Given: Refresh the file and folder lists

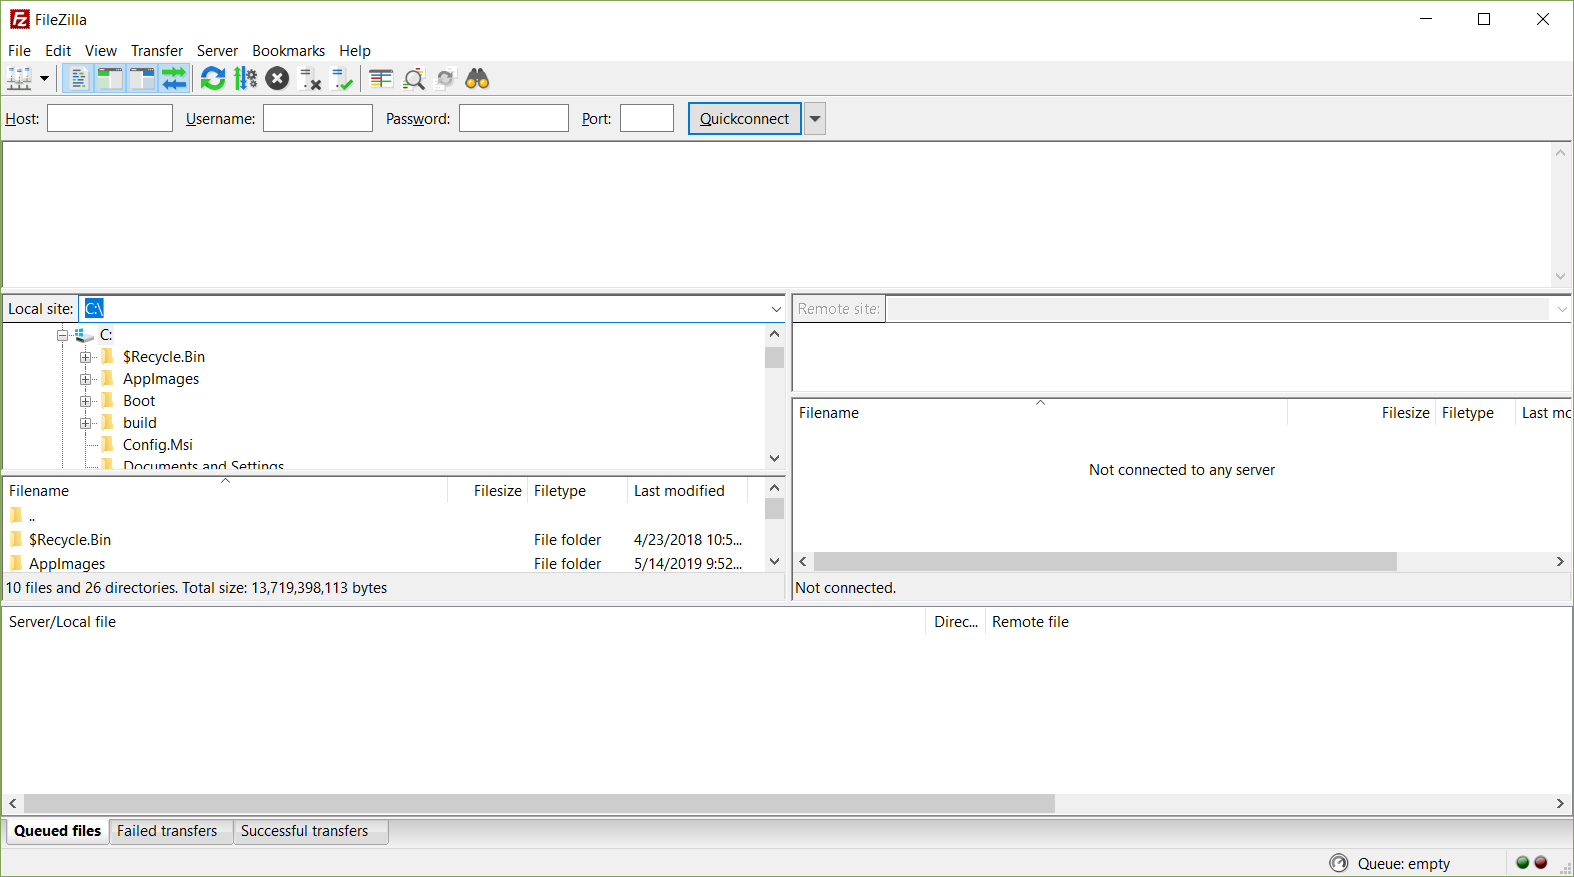Looking at the screenshot, I should pyautogui.click(x=213, y=79).
